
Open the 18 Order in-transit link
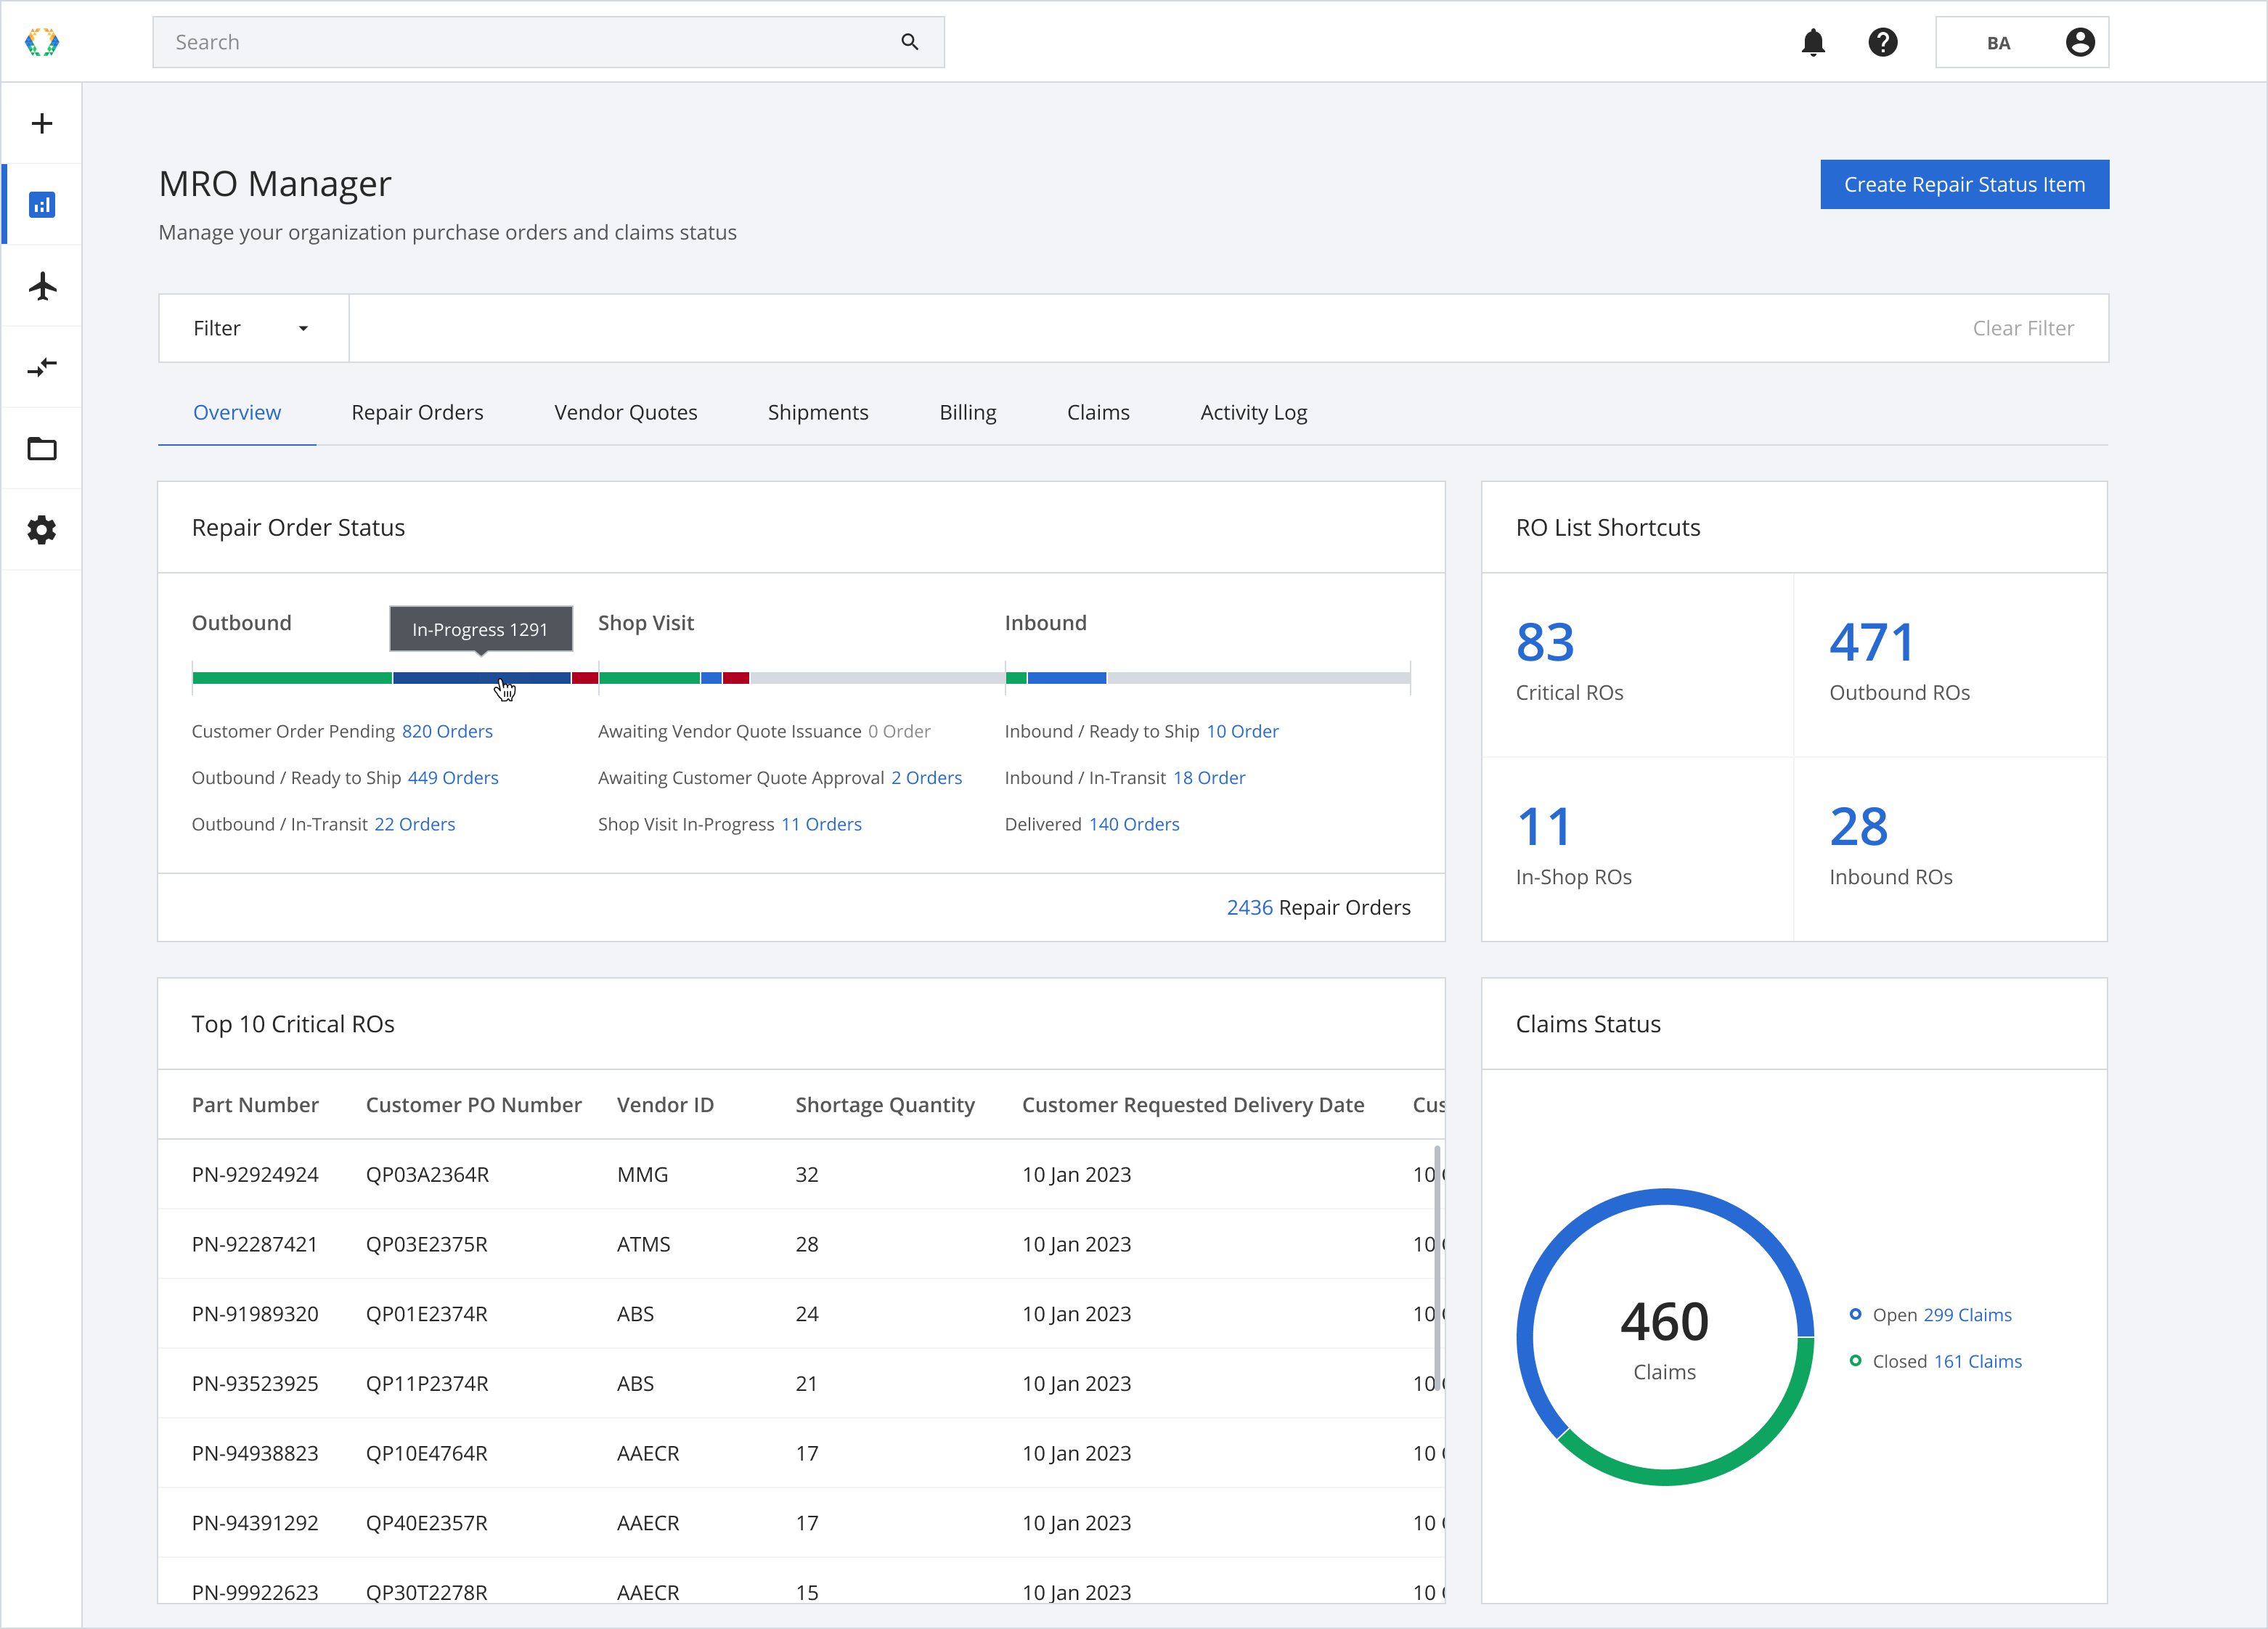tap(1209, 777)
